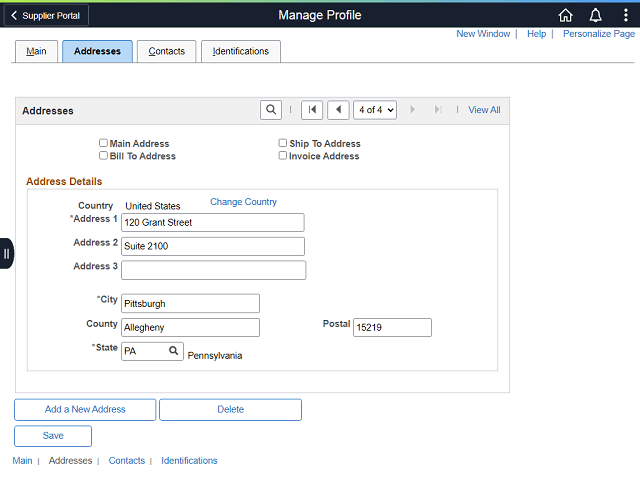640x480 pixels.
Task: Expand the side panel handle
Action: [x=7, y=254]
